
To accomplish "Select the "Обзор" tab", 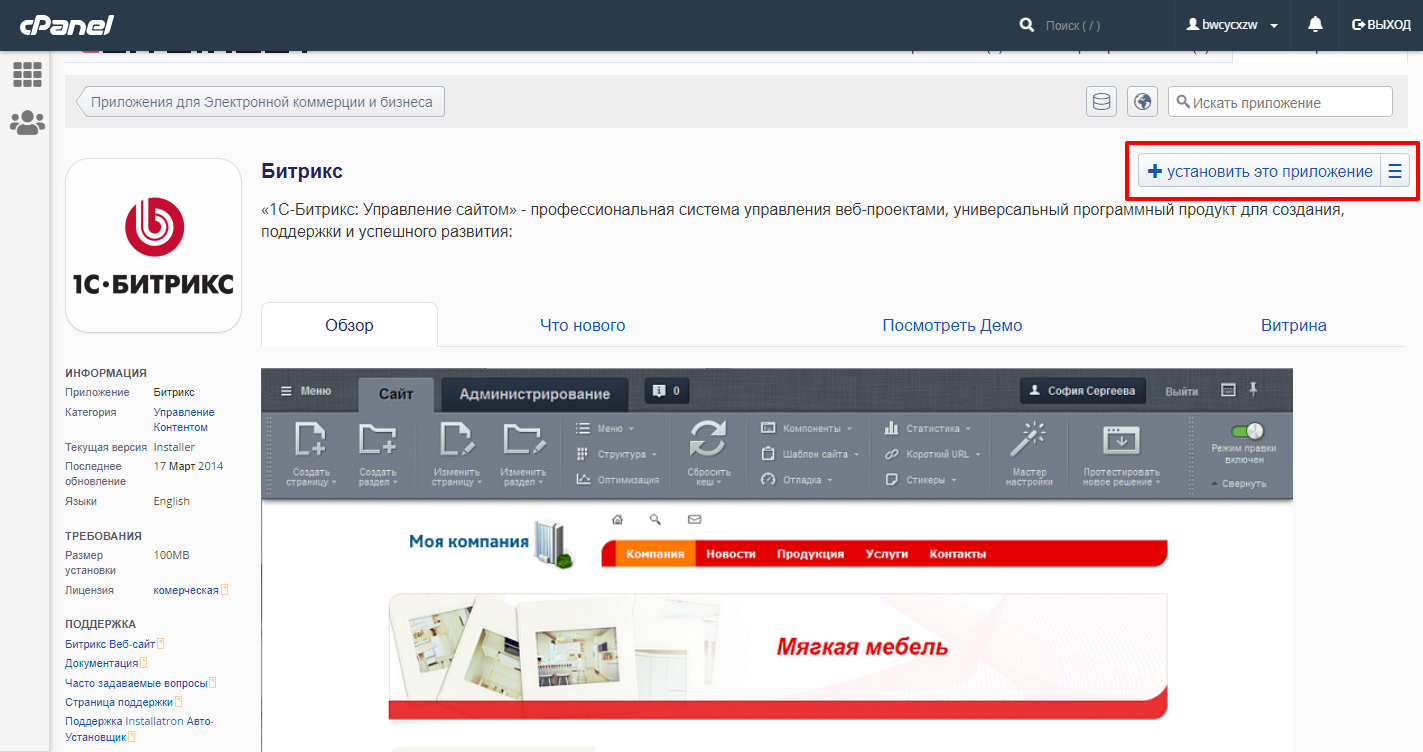I will pyautogui.click(x=349, y=325).
